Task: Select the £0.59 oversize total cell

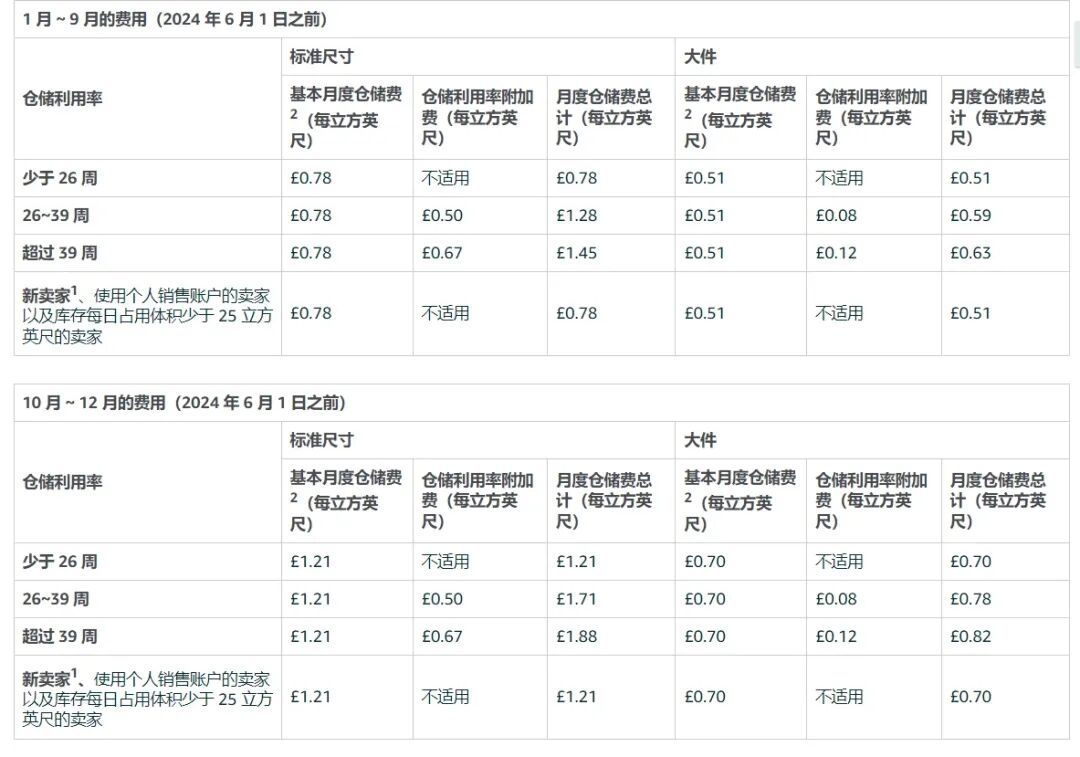Action: click(970, 216)
